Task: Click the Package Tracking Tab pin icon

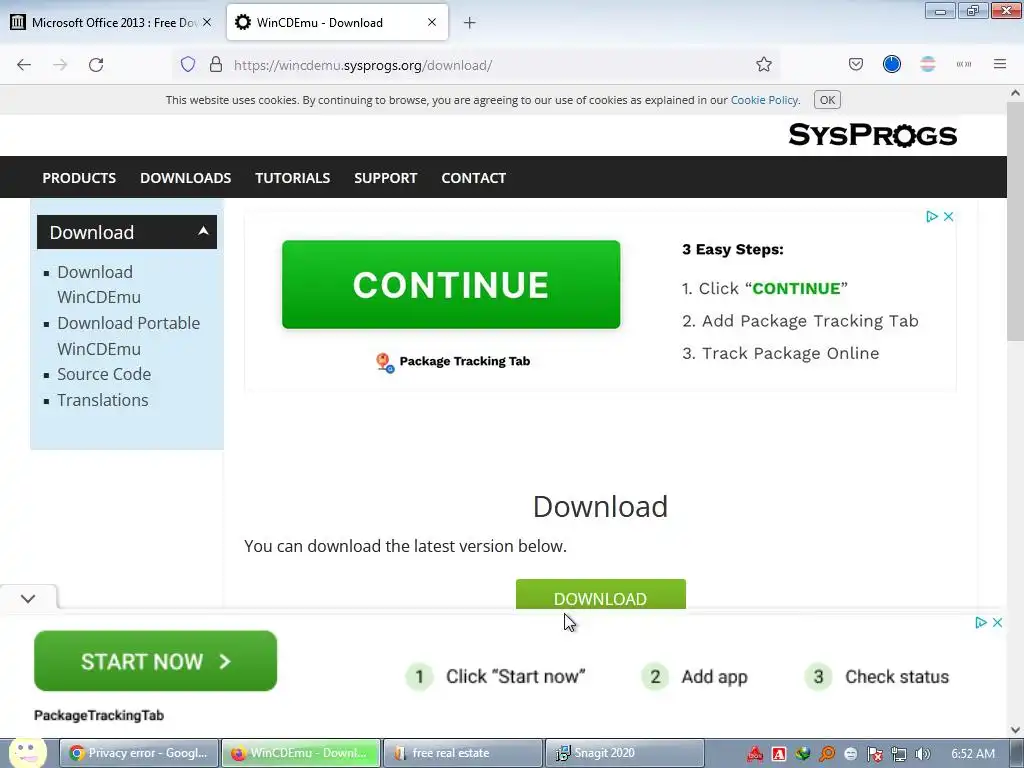Action: (x=385, y=362)
